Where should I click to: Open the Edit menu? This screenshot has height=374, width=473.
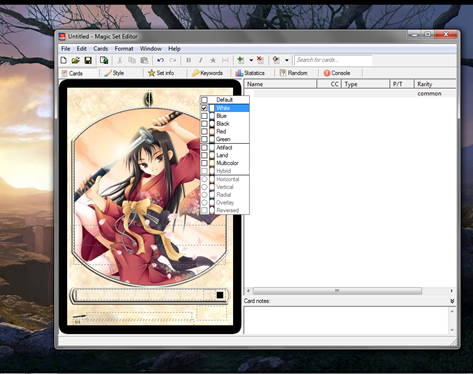(82, 49)
